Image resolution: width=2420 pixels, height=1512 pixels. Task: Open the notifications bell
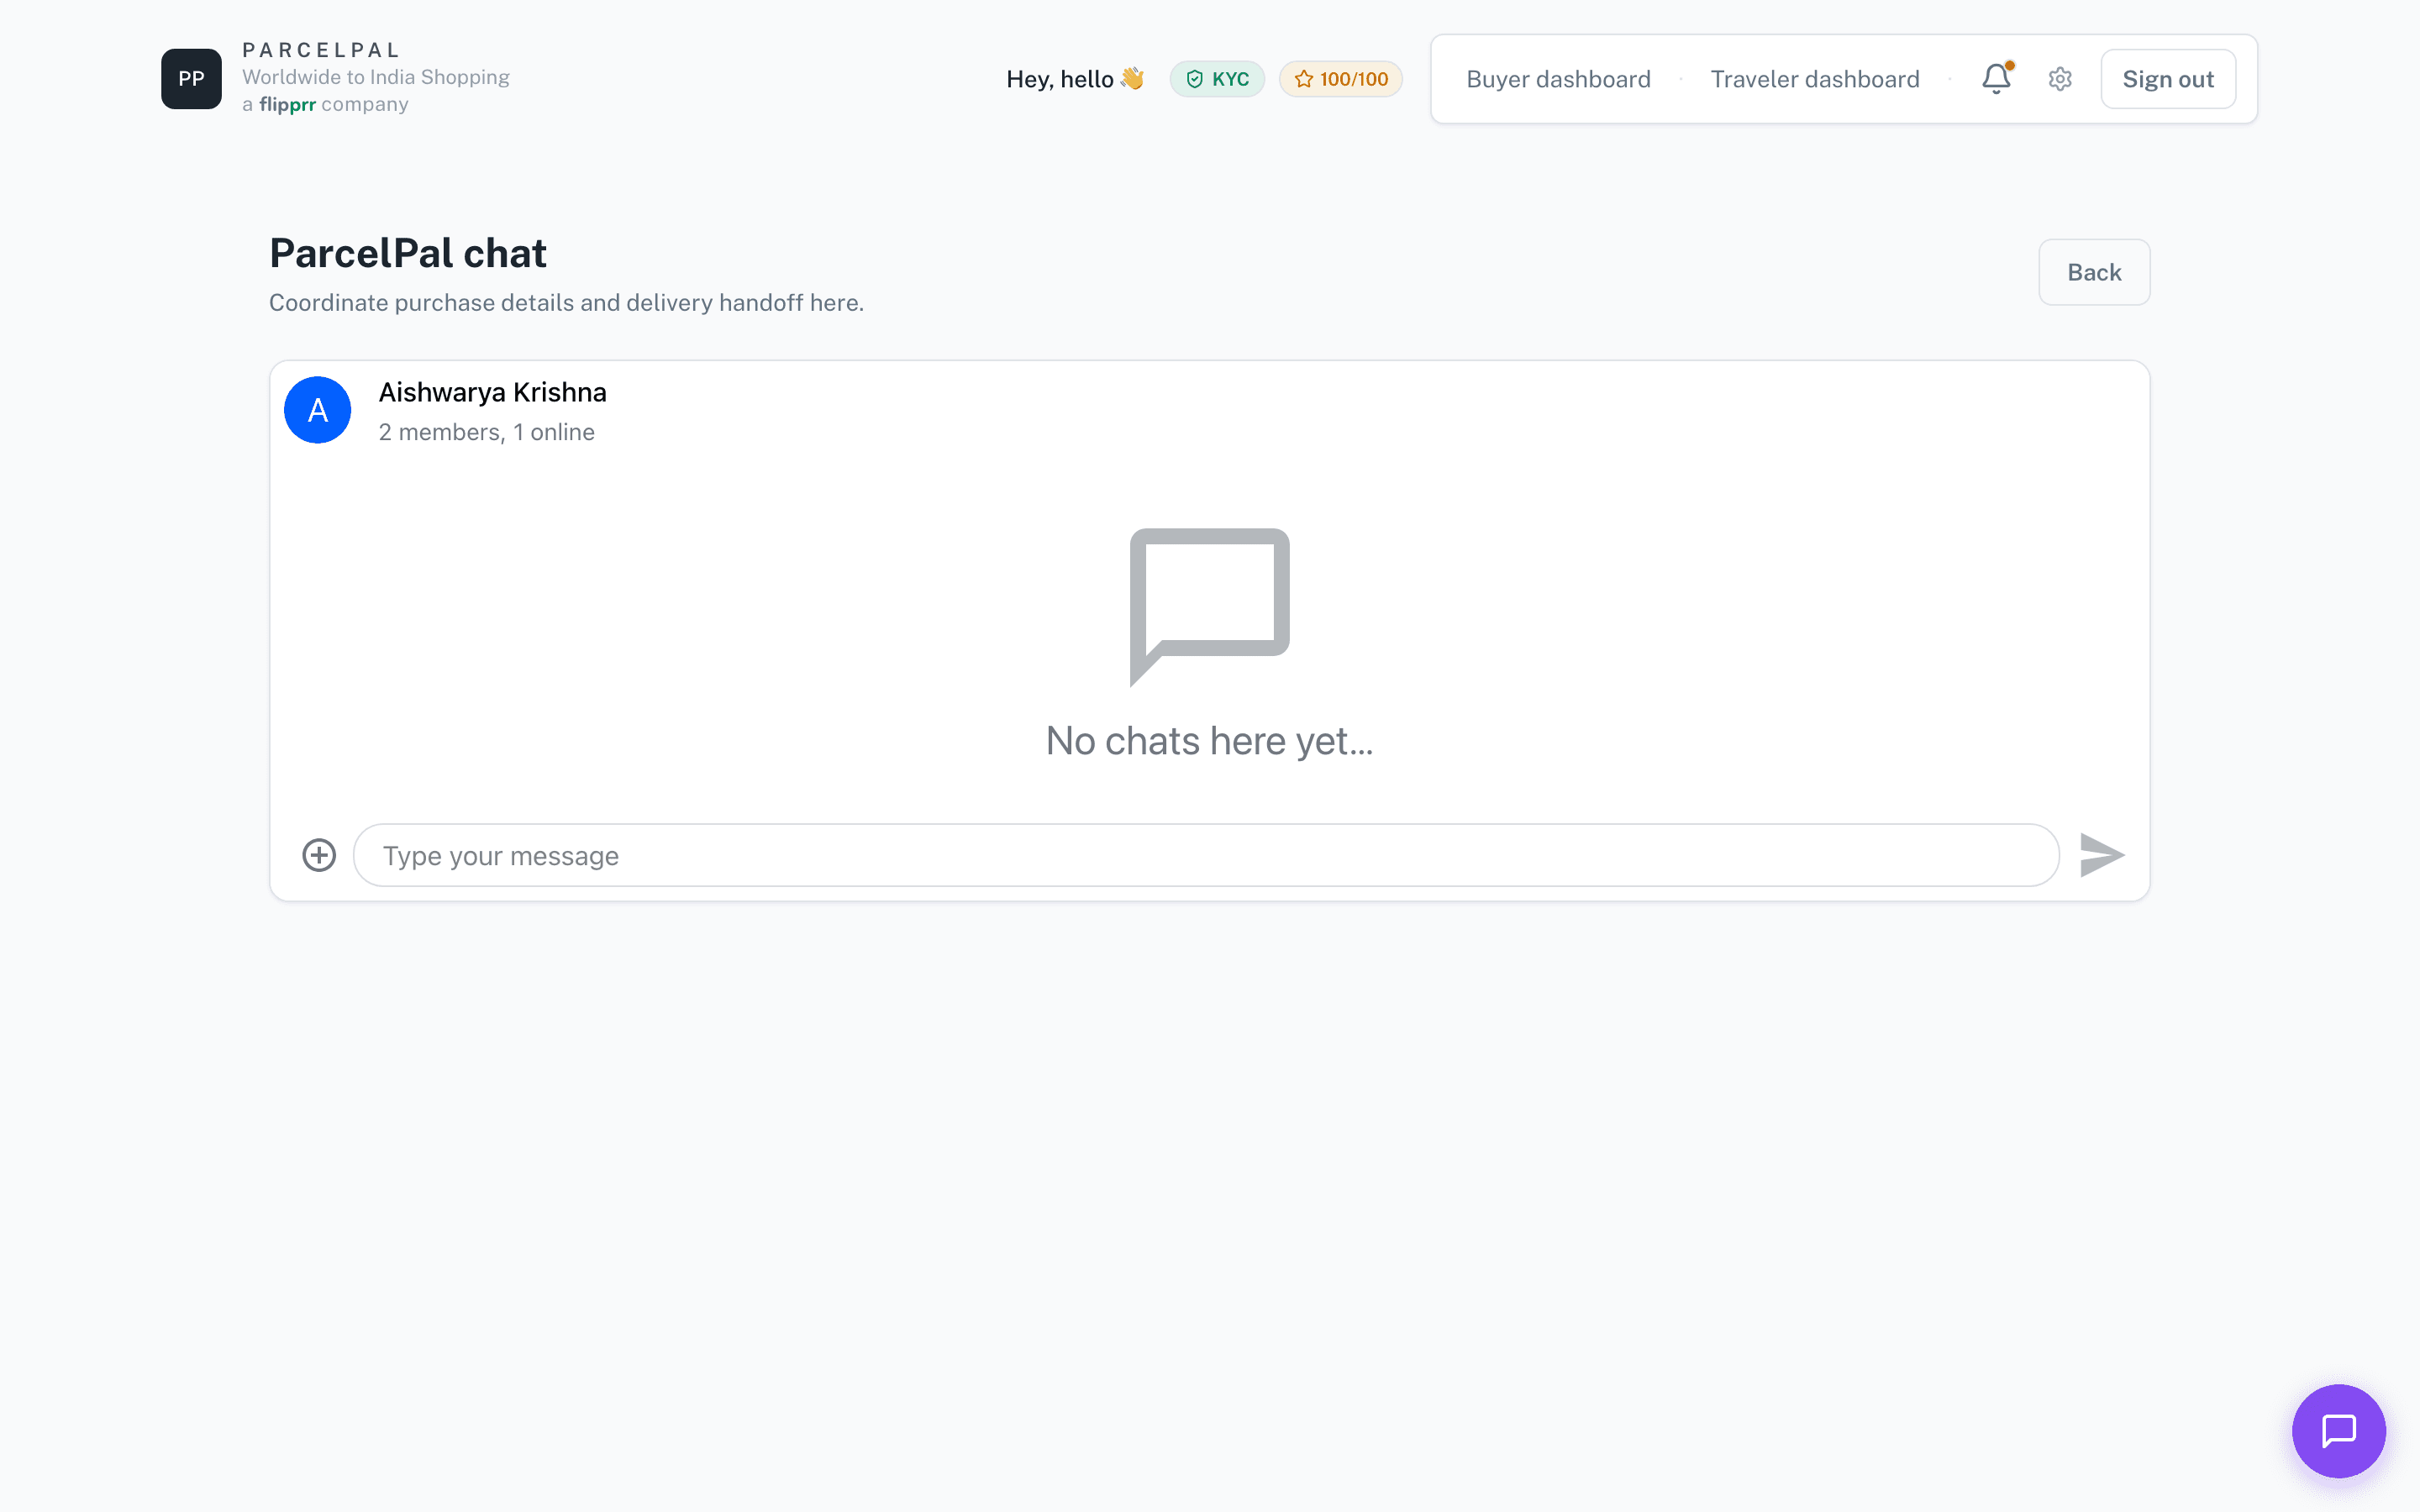click(x=1995, y=79)
